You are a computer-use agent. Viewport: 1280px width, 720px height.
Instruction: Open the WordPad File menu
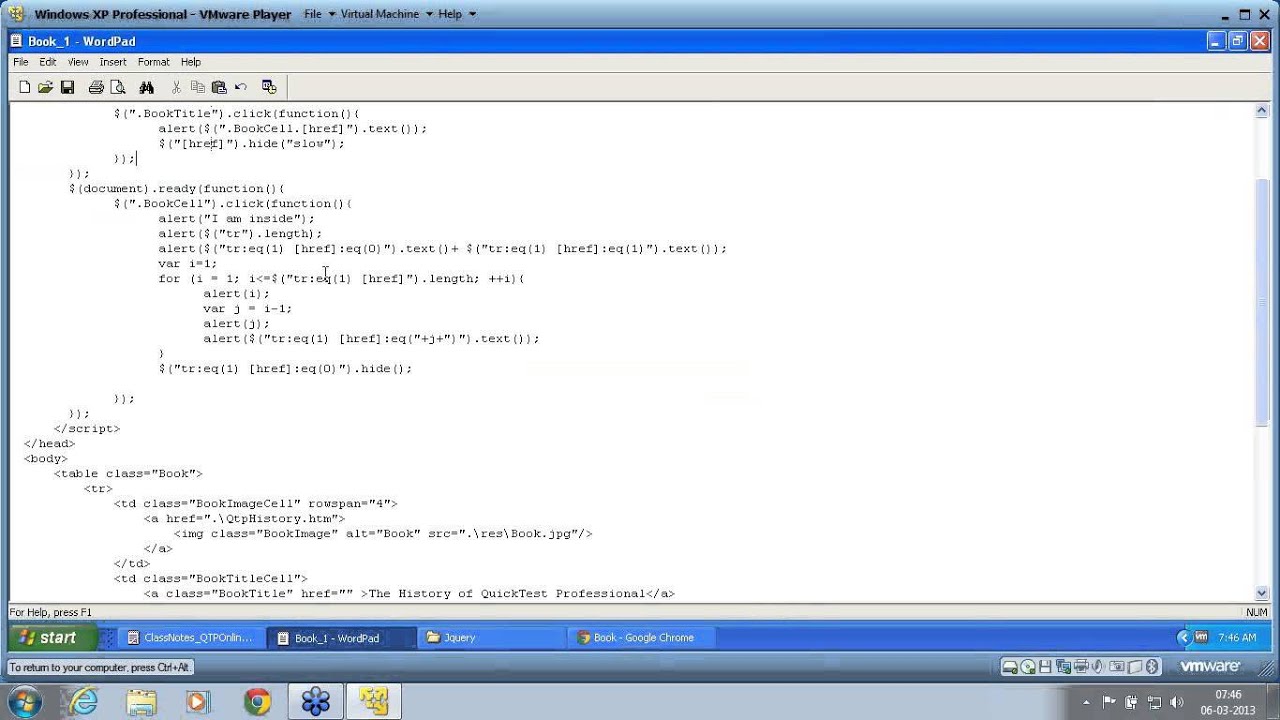[x=21, y=62]
